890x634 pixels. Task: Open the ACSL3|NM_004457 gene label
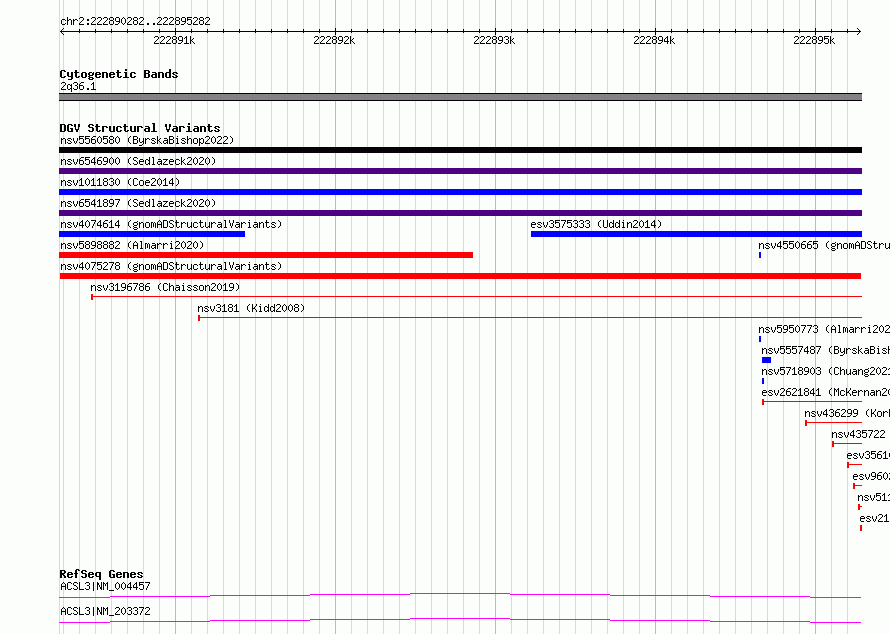[x=106, y=586]
